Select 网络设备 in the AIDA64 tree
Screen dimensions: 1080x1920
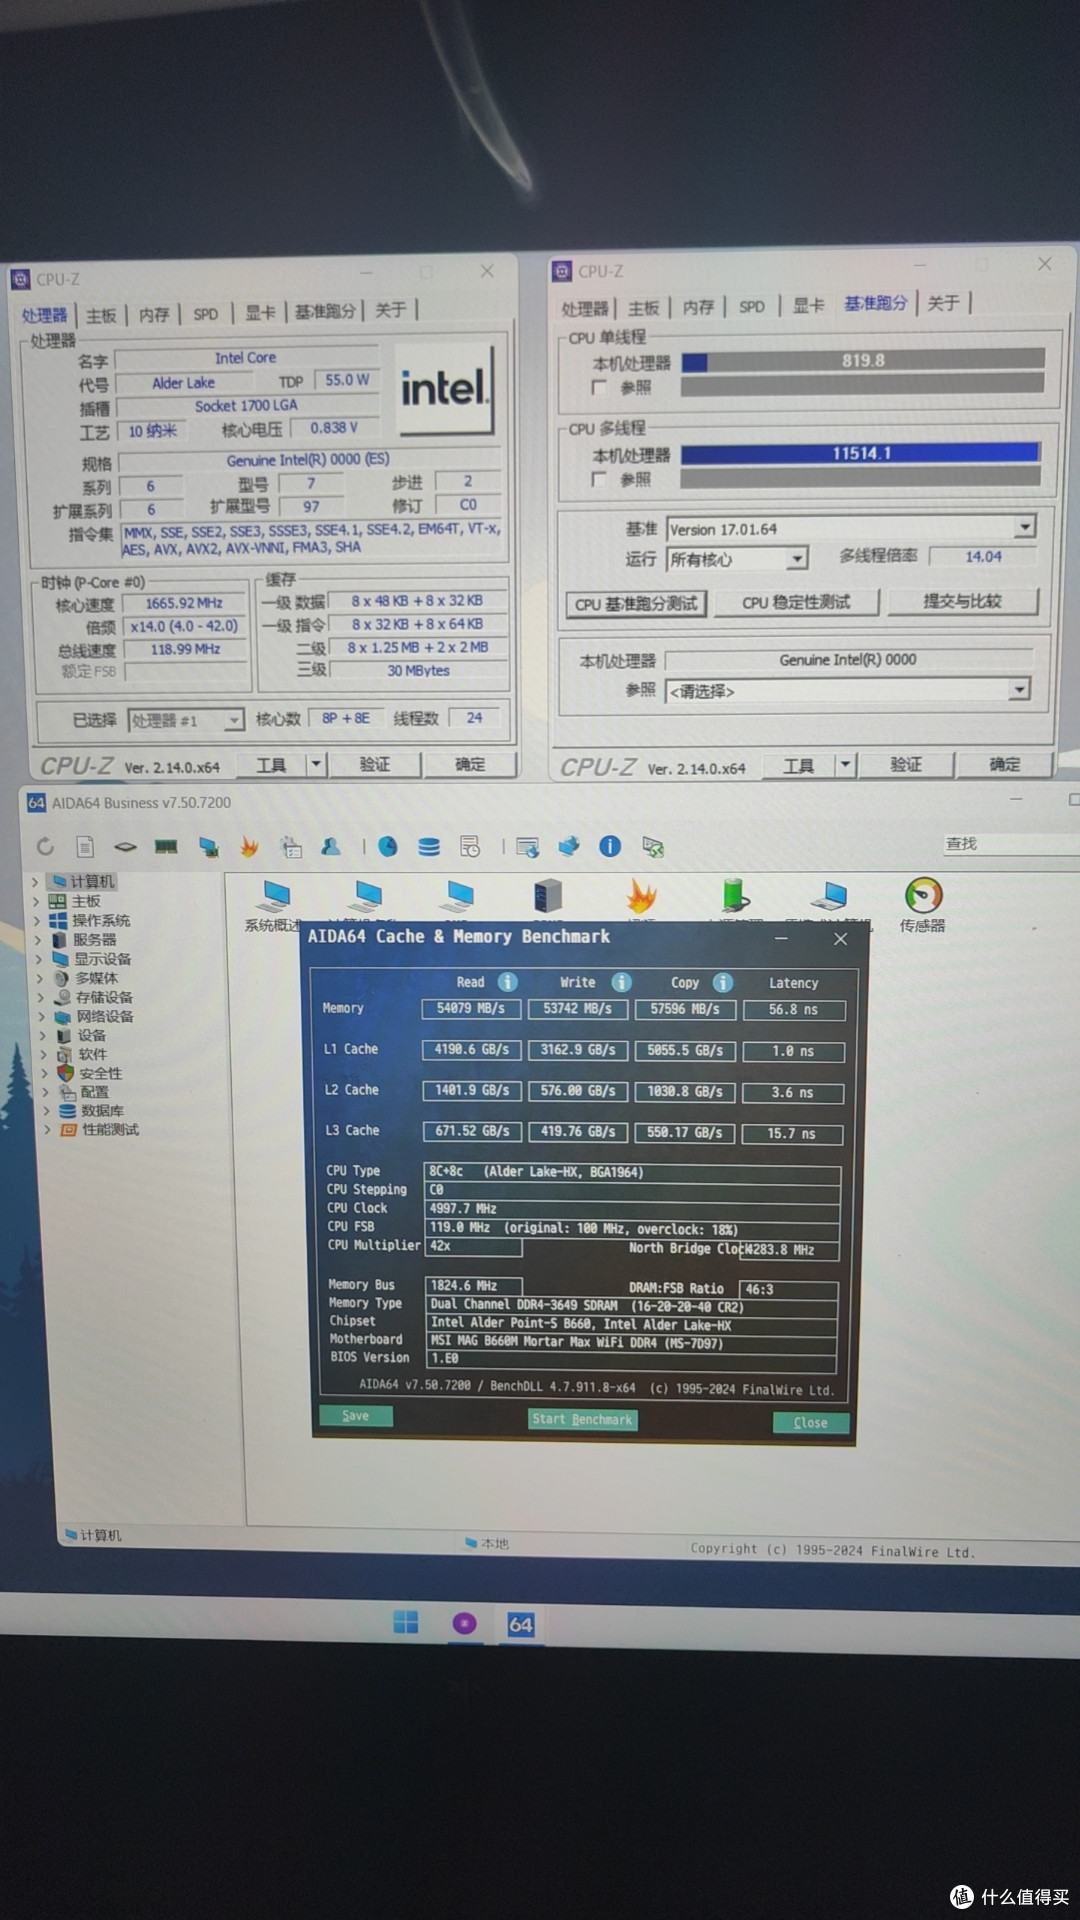point(104,1016)
